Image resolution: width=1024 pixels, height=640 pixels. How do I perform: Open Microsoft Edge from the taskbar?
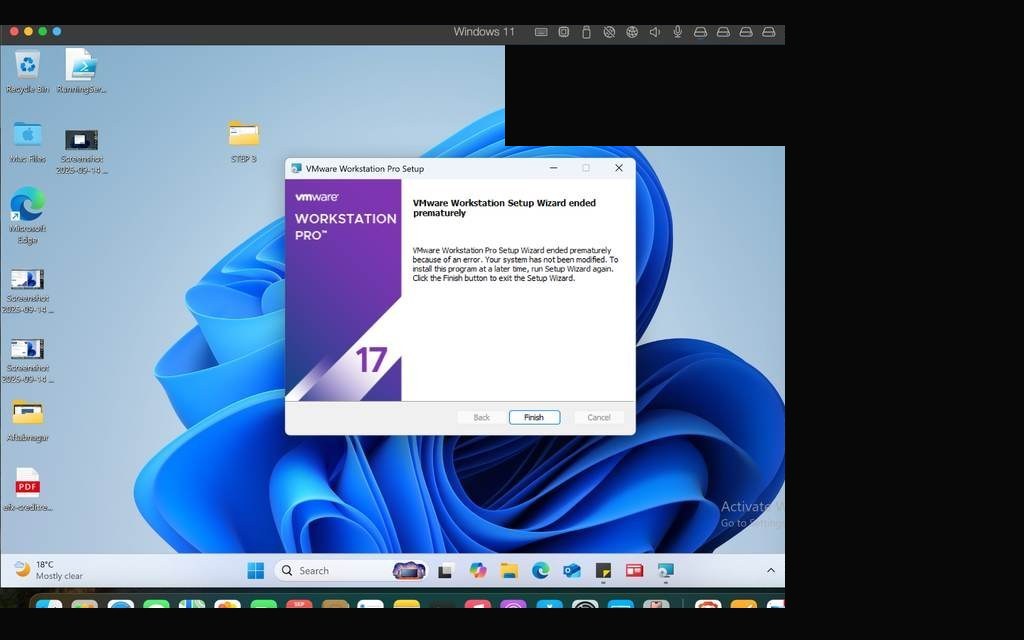(x=541, y=571)
